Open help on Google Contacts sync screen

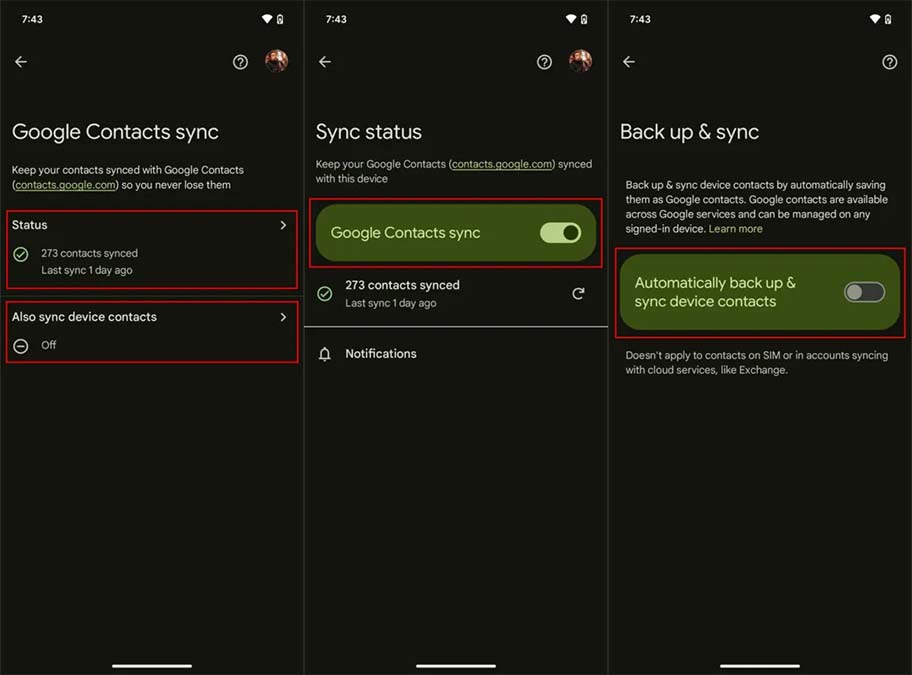pyautogui.click(x=240, y=62)
